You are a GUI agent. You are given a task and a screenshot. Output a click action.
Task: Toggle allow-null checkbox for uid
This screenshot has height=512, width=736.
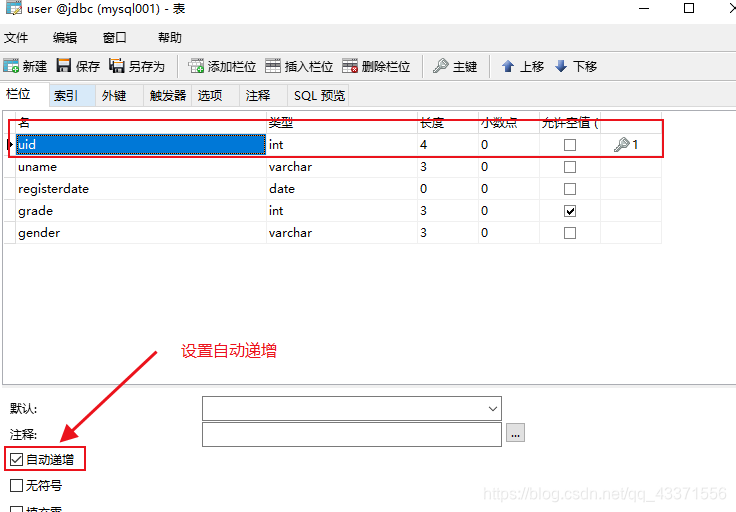click(x=570, y=145)
